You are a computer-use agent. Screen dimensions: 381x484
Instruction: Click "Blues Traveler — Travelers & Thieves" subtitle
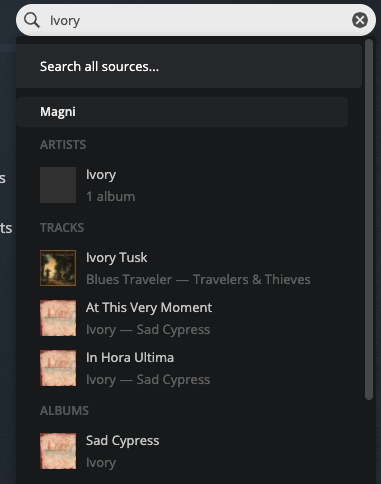click(x=198, y=280)
